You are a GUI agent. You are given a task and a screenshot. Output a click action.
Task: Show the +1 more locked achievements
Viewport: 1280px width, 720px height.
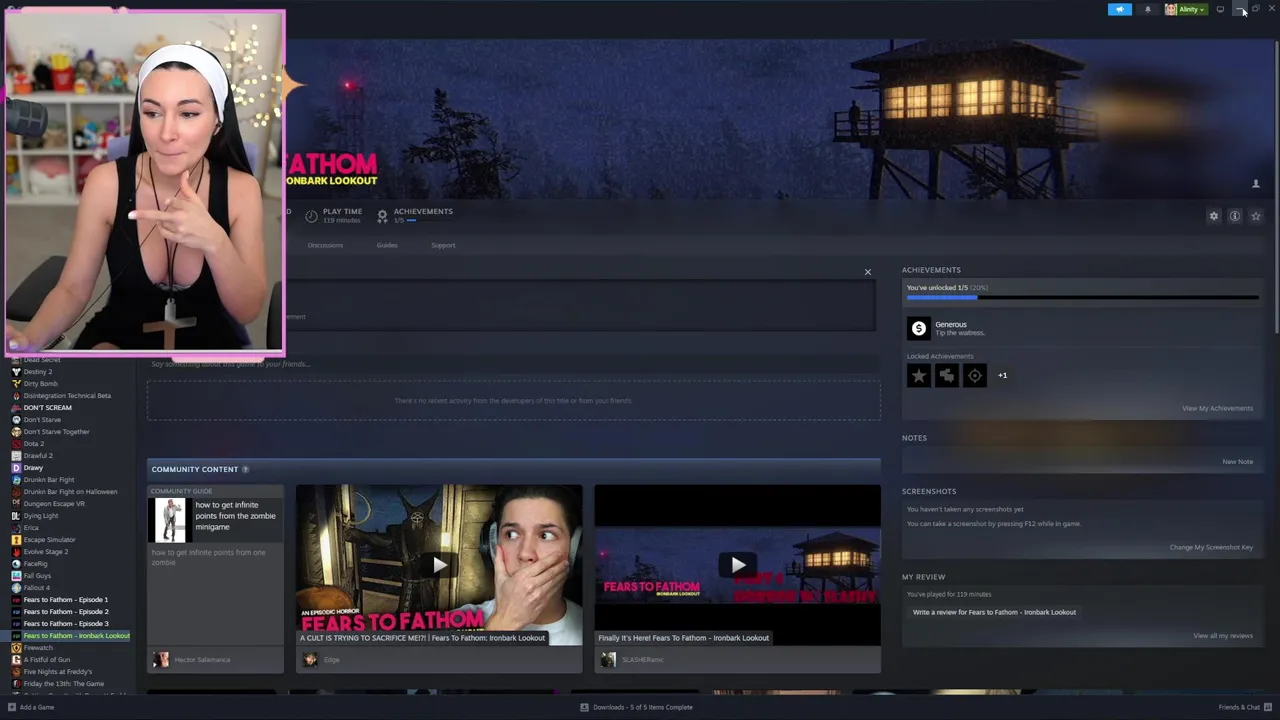click(1002, 376)
